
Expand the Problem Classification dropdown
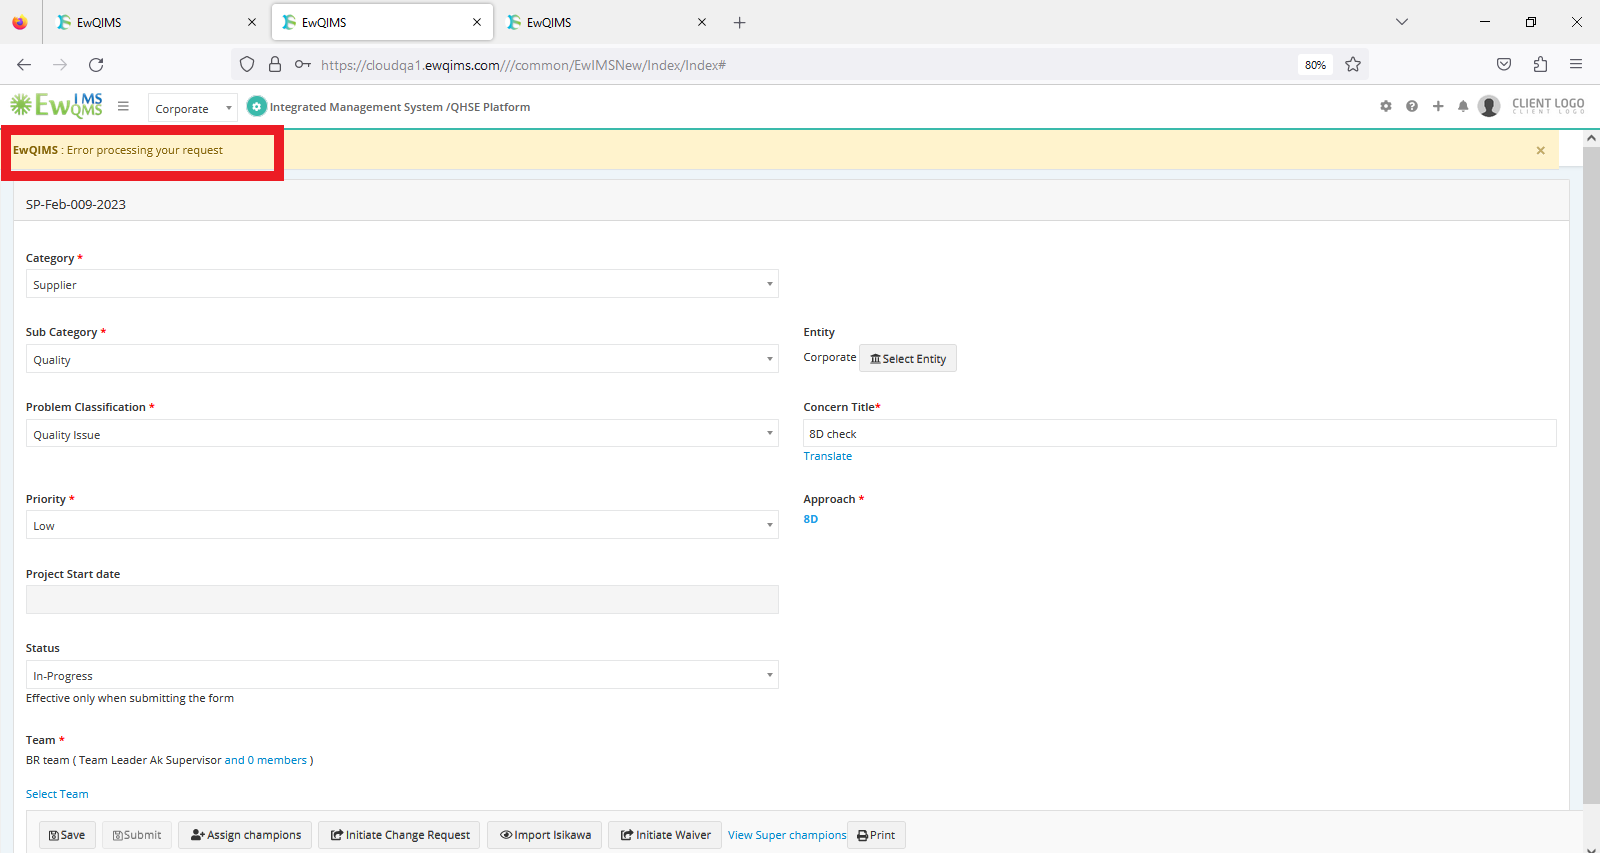click(402, 434)
